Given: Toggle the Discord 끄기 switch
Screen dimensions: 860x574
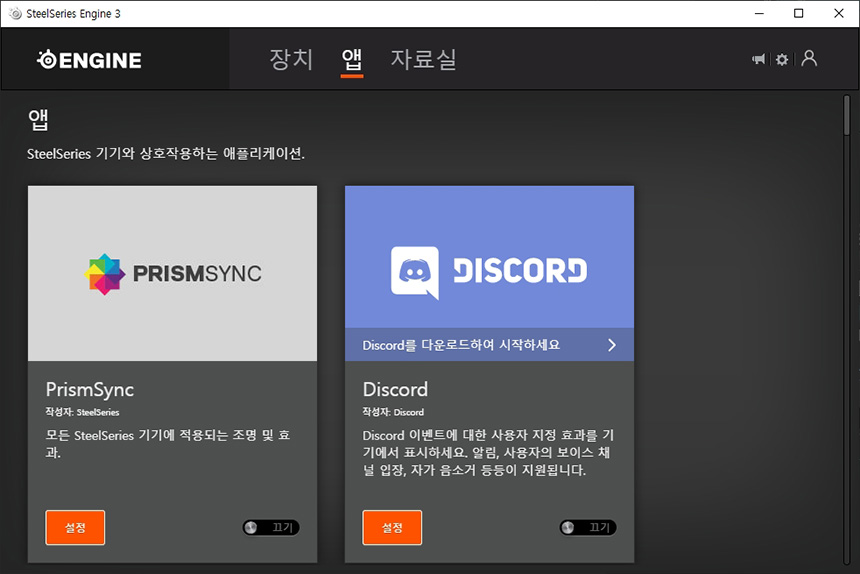Looking at the screenshot, I should pyautogui.click(x=588, y=527).
